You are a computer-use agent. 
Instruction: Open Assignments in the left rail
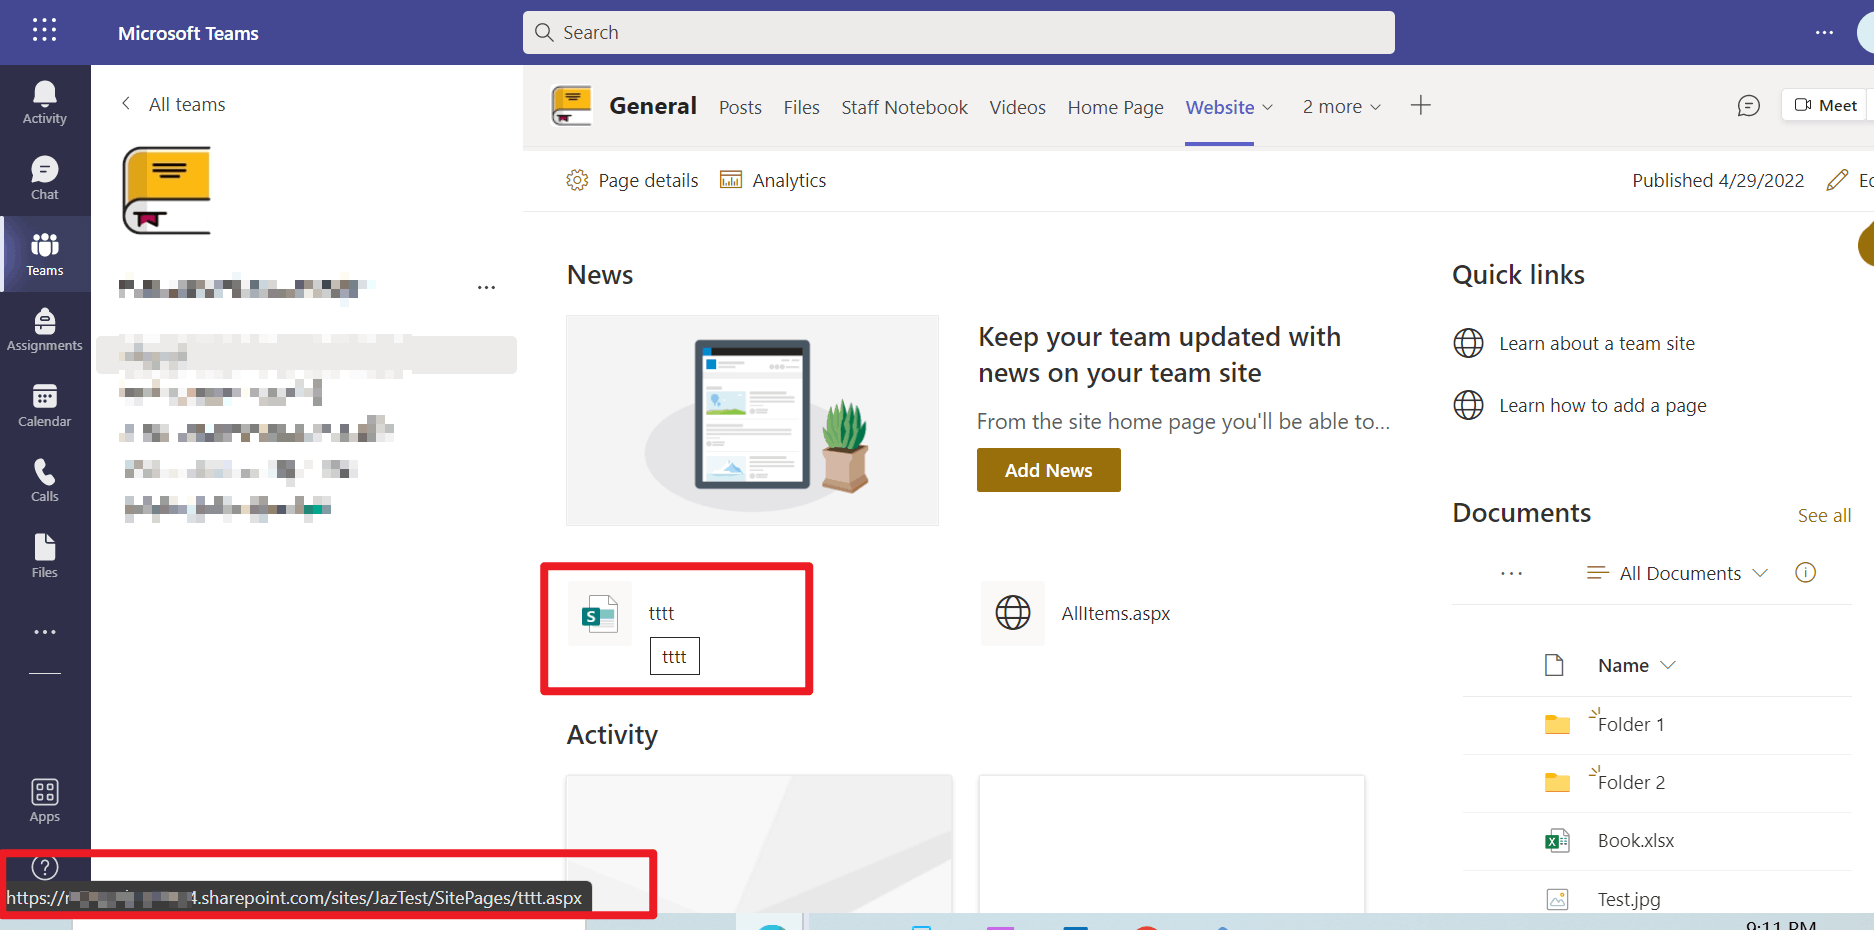45,330
